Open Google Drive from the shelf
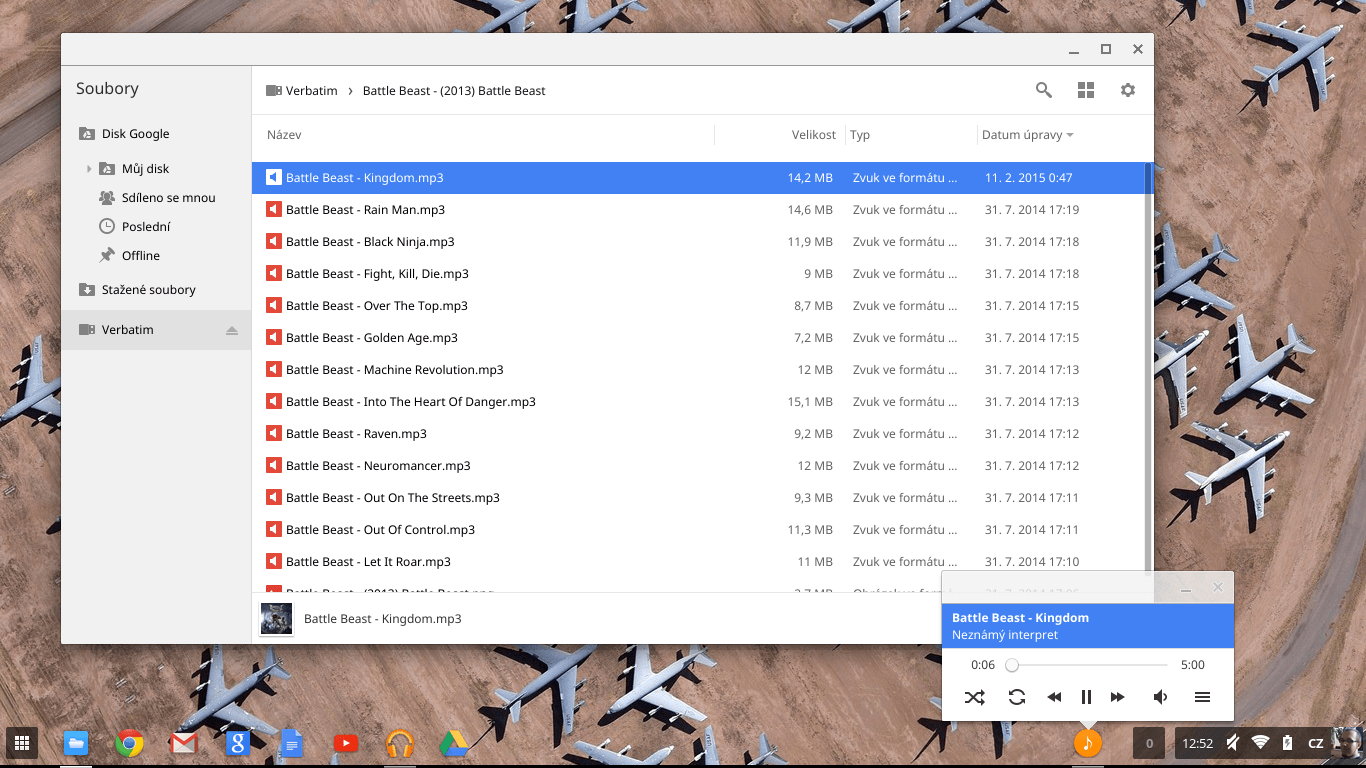This screenshot has width=1366, height=768. pyautogui.click(x=454, y=743)
